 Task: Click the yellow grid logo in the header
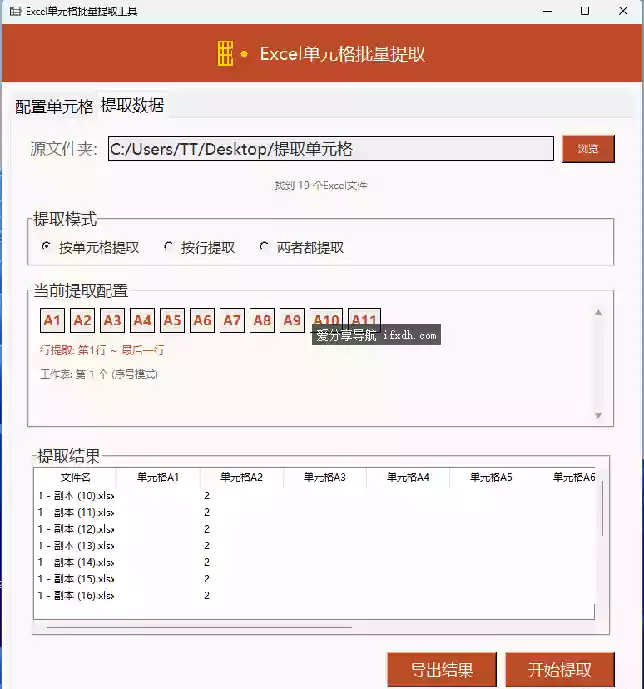tap(225, 54)
